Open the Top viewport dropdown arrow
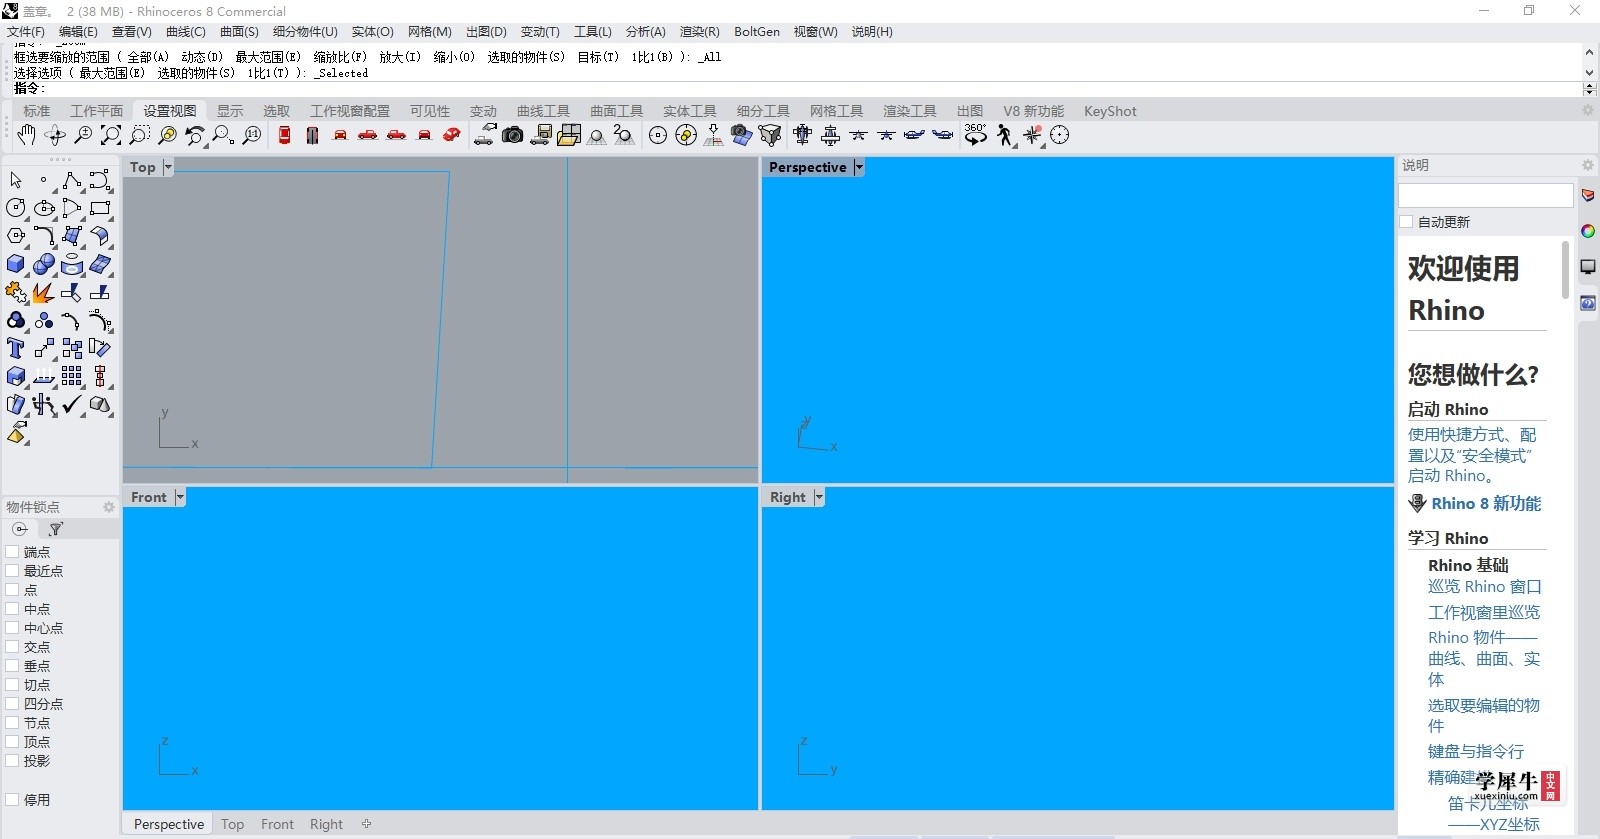Viewport: 1600px width, 839px height. 168,167
